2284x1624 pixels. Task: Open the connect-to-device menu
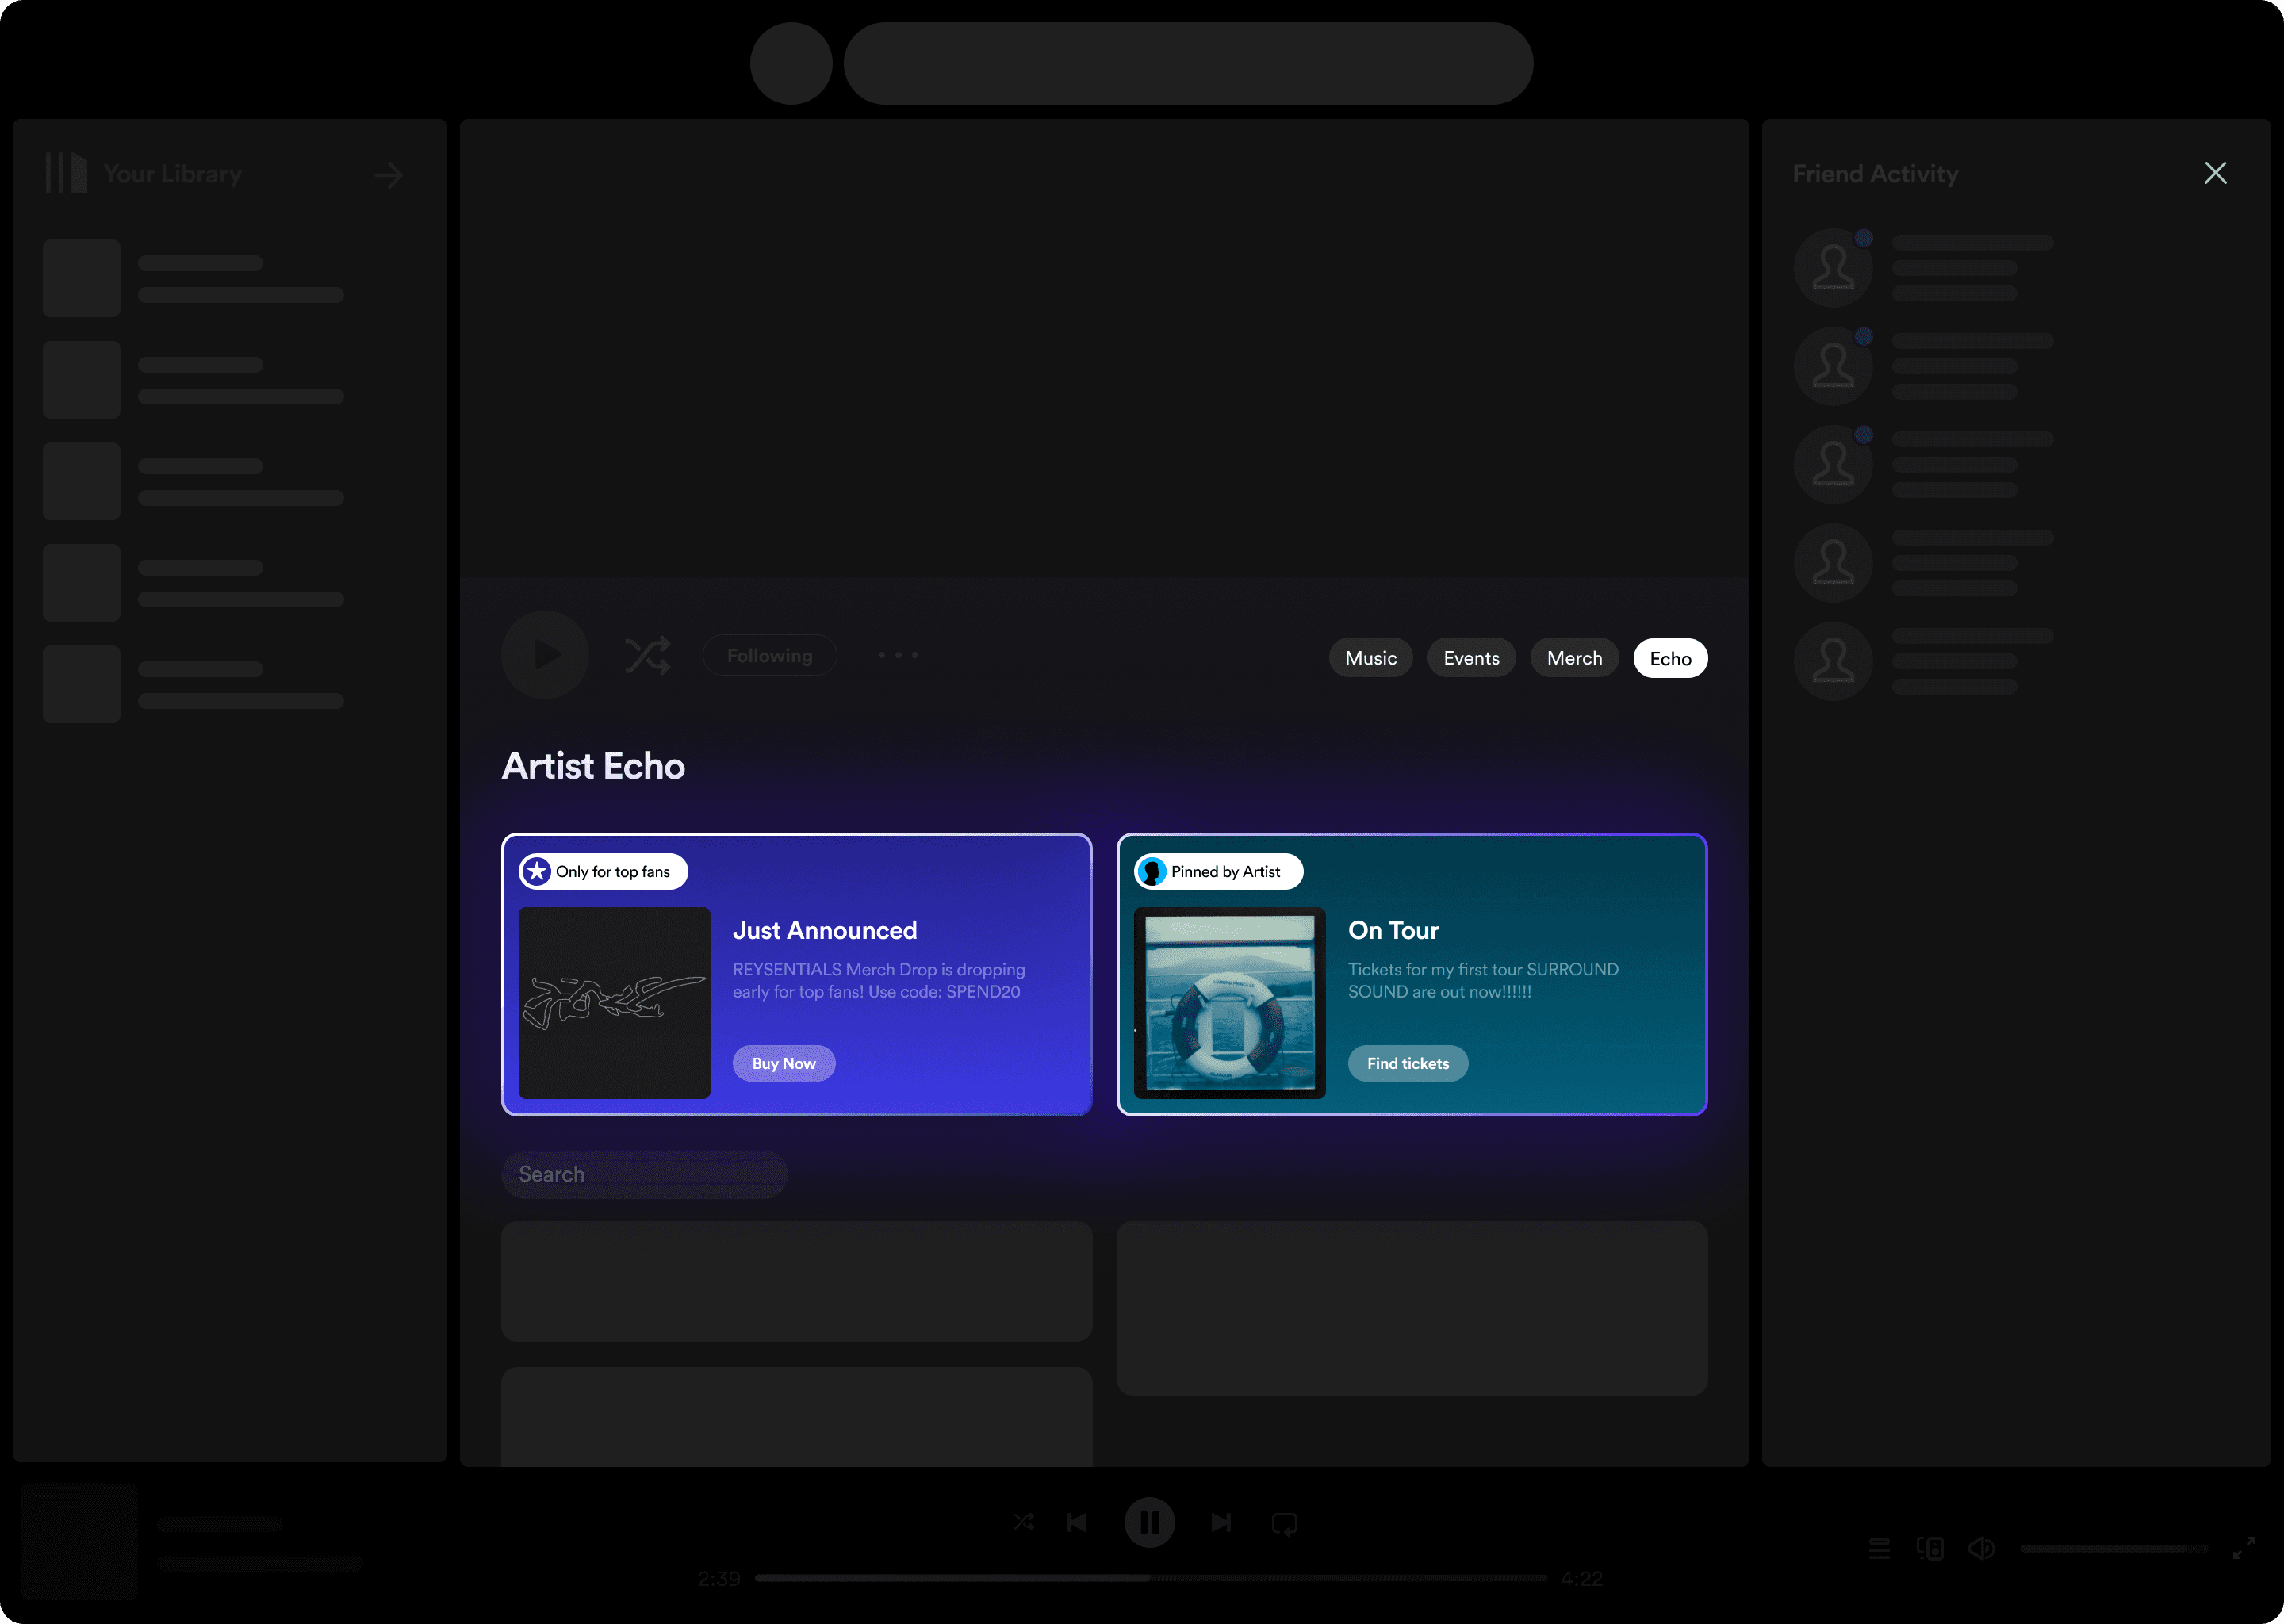pyautogui.click(x=1930, y=1548)
